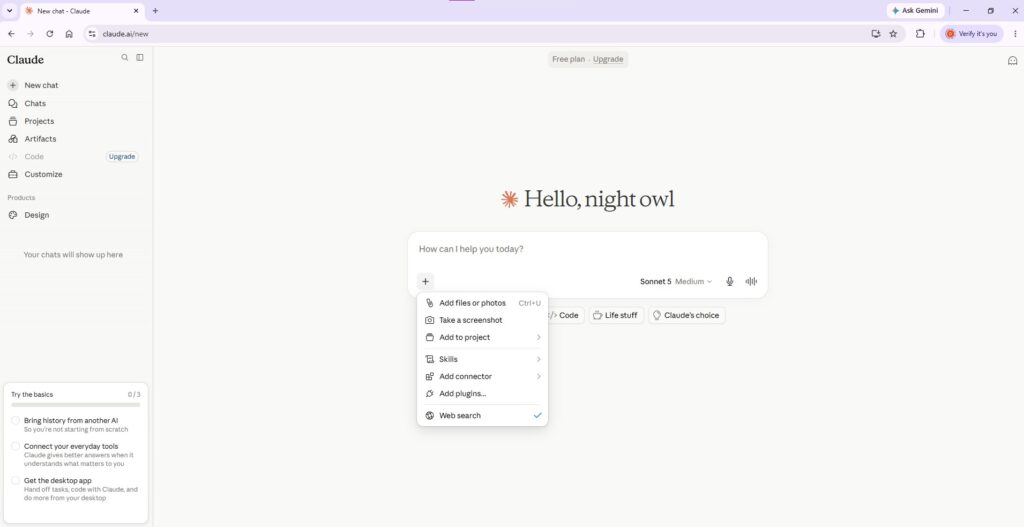The width and height of the screenshot is (1024, 527).
Task: Click the Code suggestion chip
Action: [x=565, y=315]
